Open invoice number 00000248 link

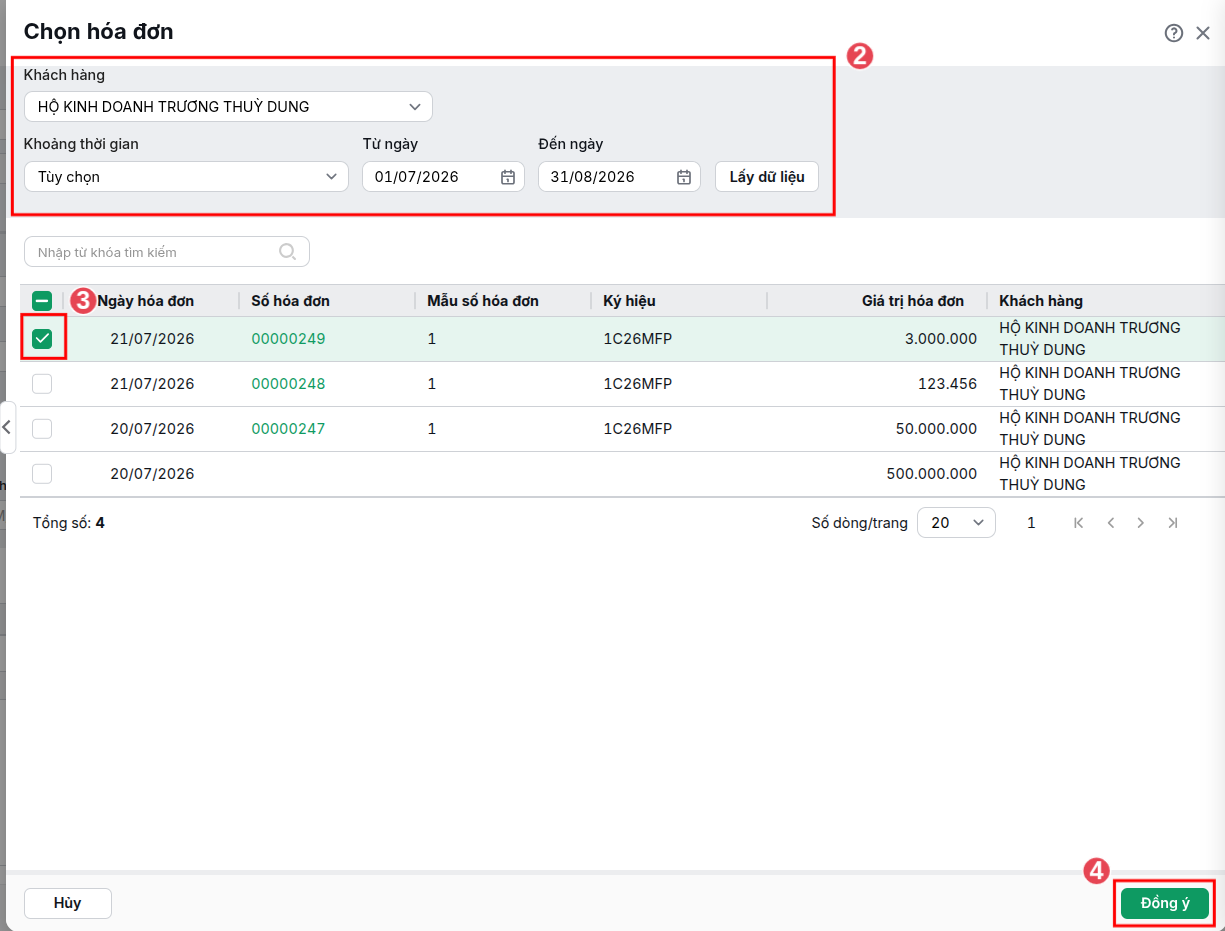pyautogui.click(x=288, y=384)
